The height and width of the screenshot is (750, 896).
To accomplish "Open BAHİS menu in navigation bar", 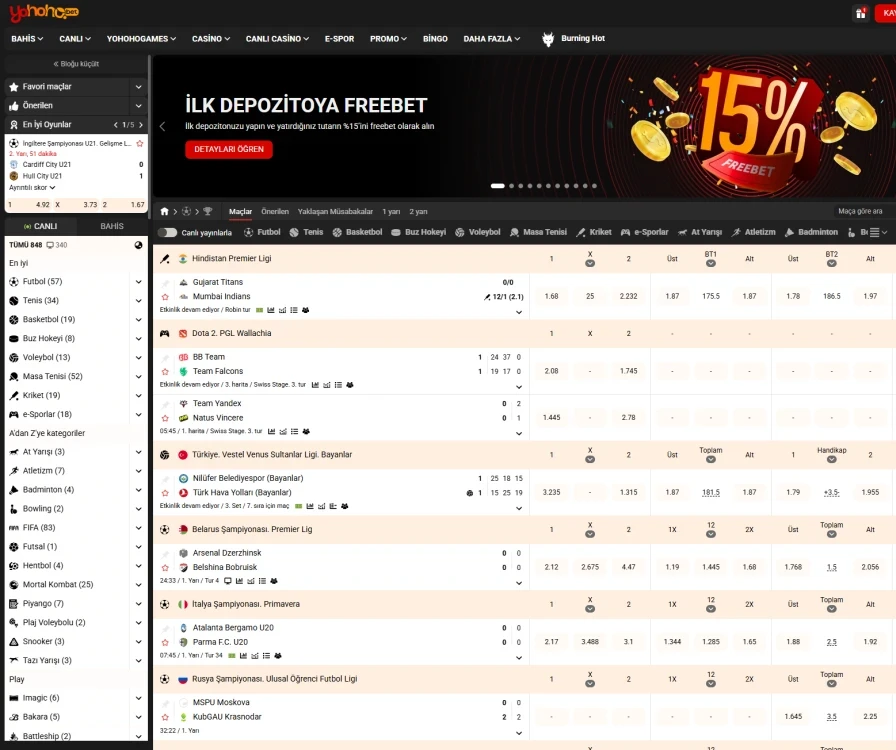I will [27, 39].
